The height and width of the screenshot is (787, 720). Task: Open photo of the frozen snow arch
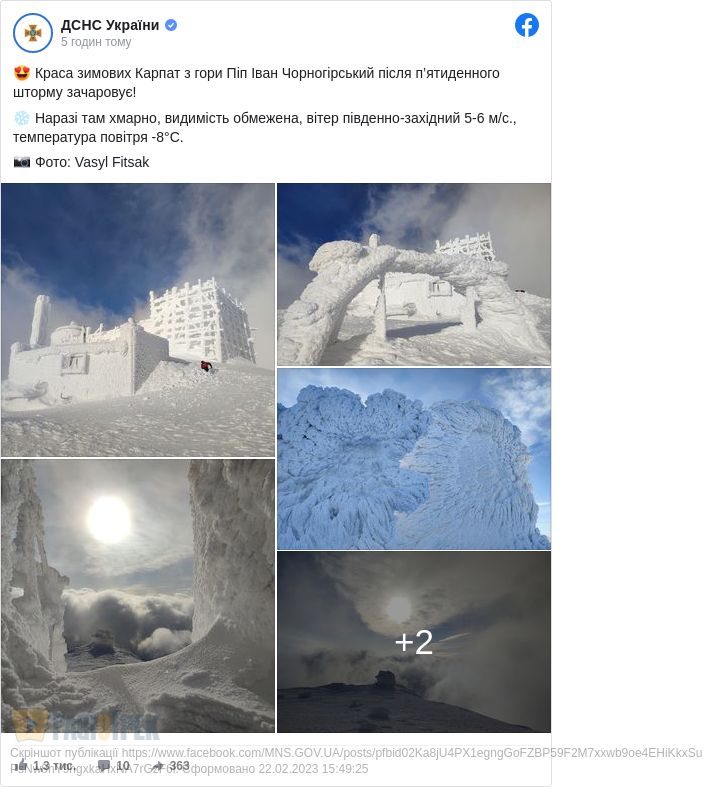pyautogui.click(x=414, y=274)
